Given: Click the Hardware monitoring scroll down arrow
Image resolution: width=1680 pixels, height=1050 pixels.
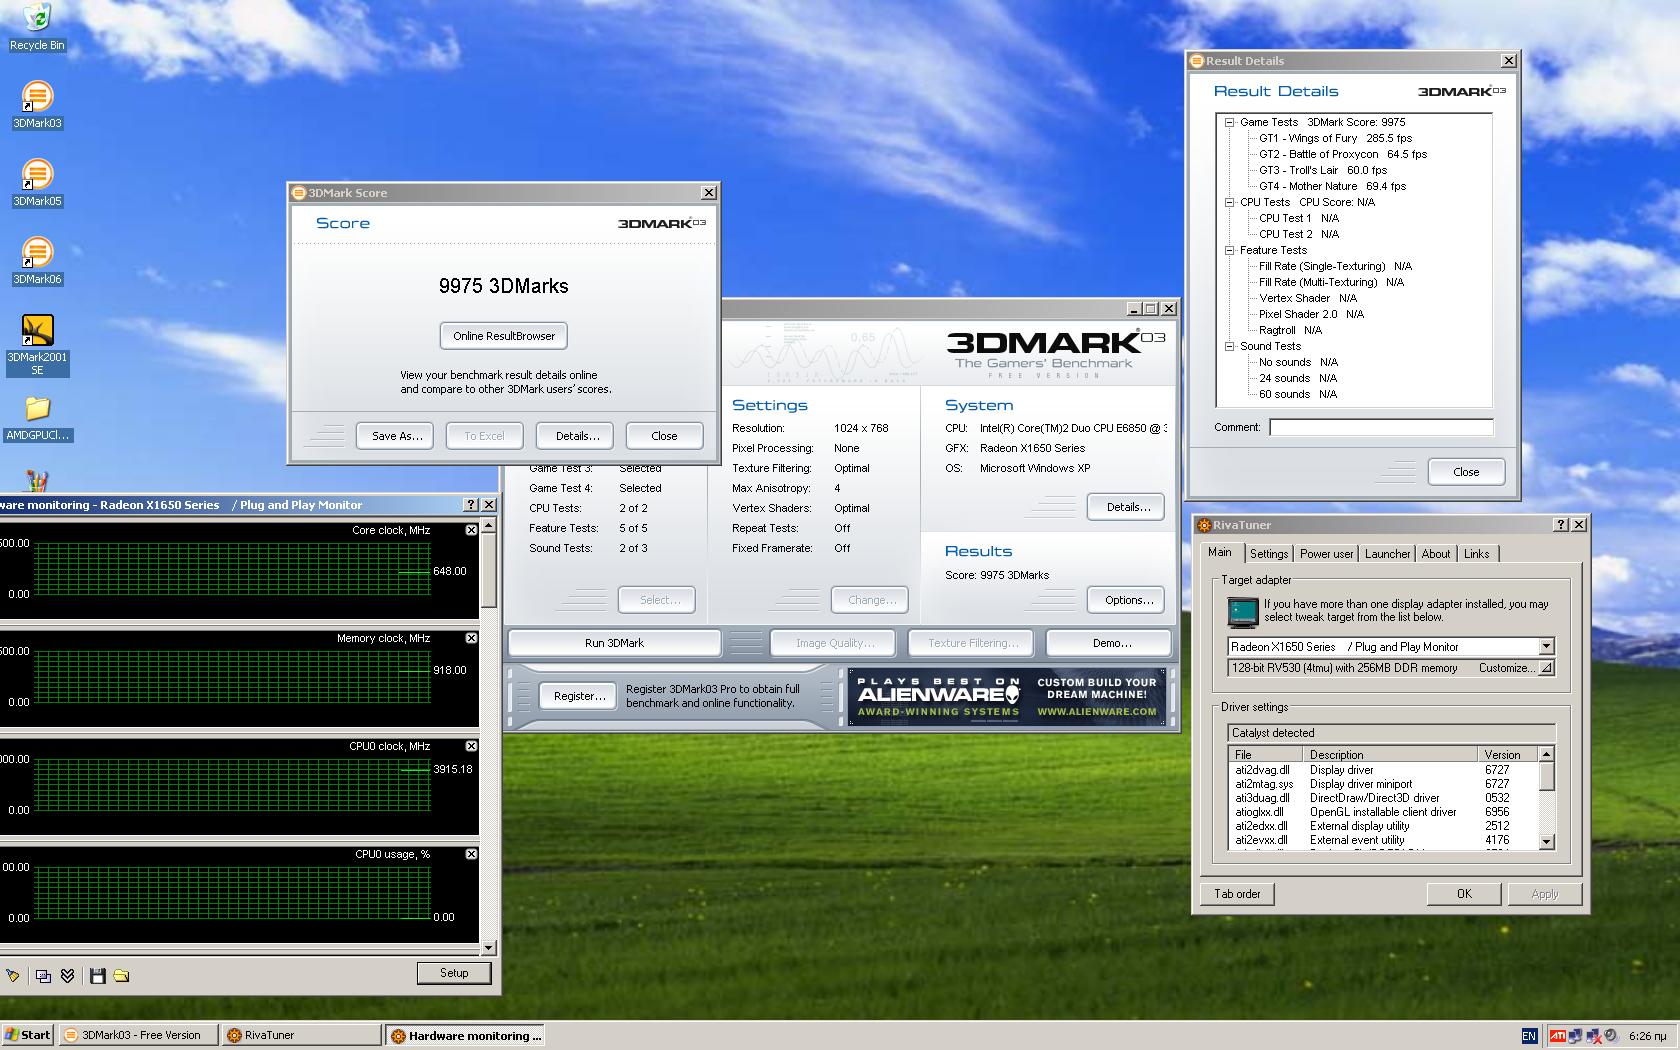Looking at the screenshot, I should (x=488, y=947).
